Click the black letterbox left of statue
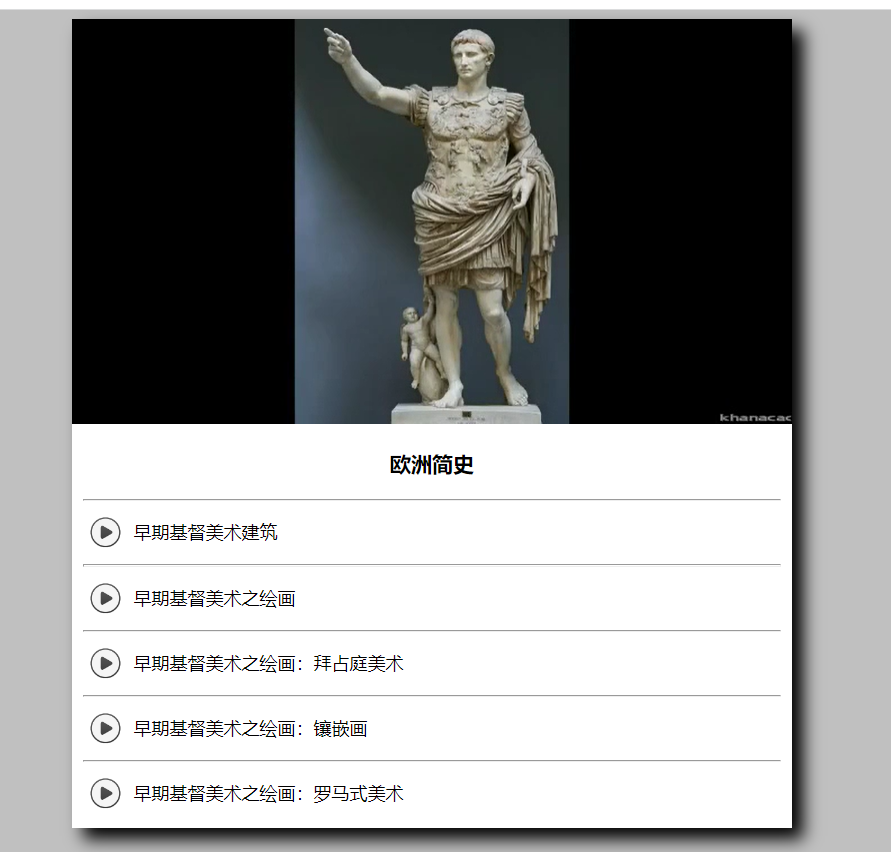The image size is (891, 852). (183, 222)
